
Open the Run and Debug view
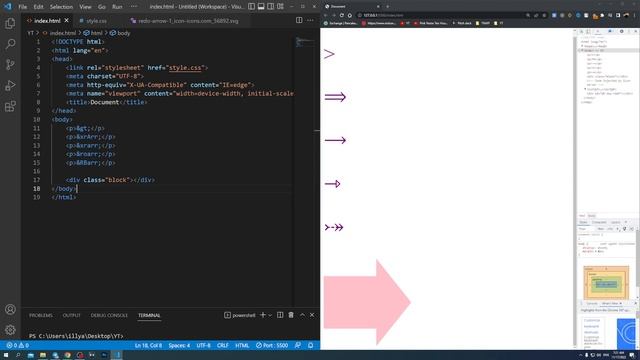click(x=10, y=85)
